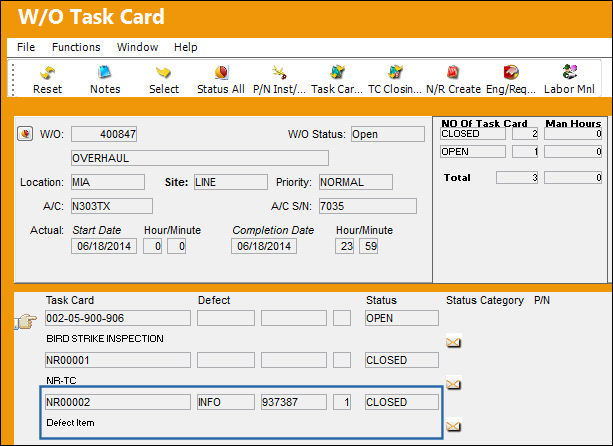The image size is (613, 446).
Task: Click the Priority field NORMAL
Action: [356, 182]
